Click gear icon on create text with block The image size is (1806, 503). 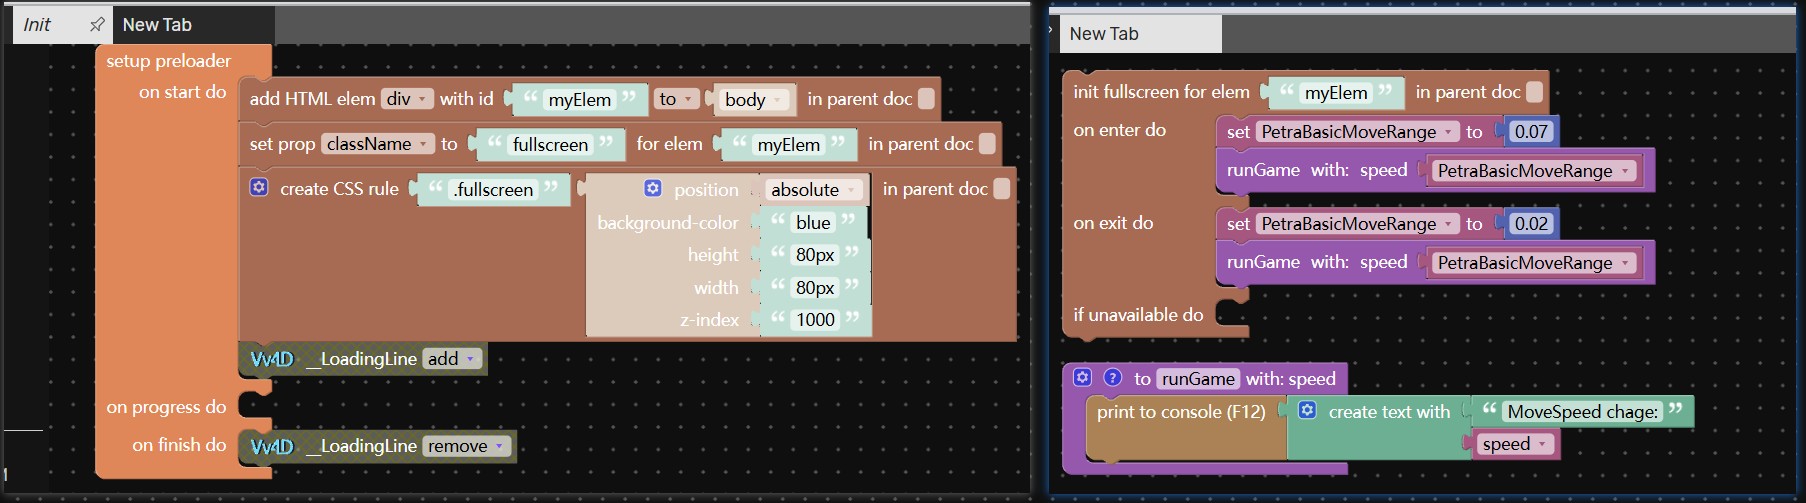(x=1307, y=411)
